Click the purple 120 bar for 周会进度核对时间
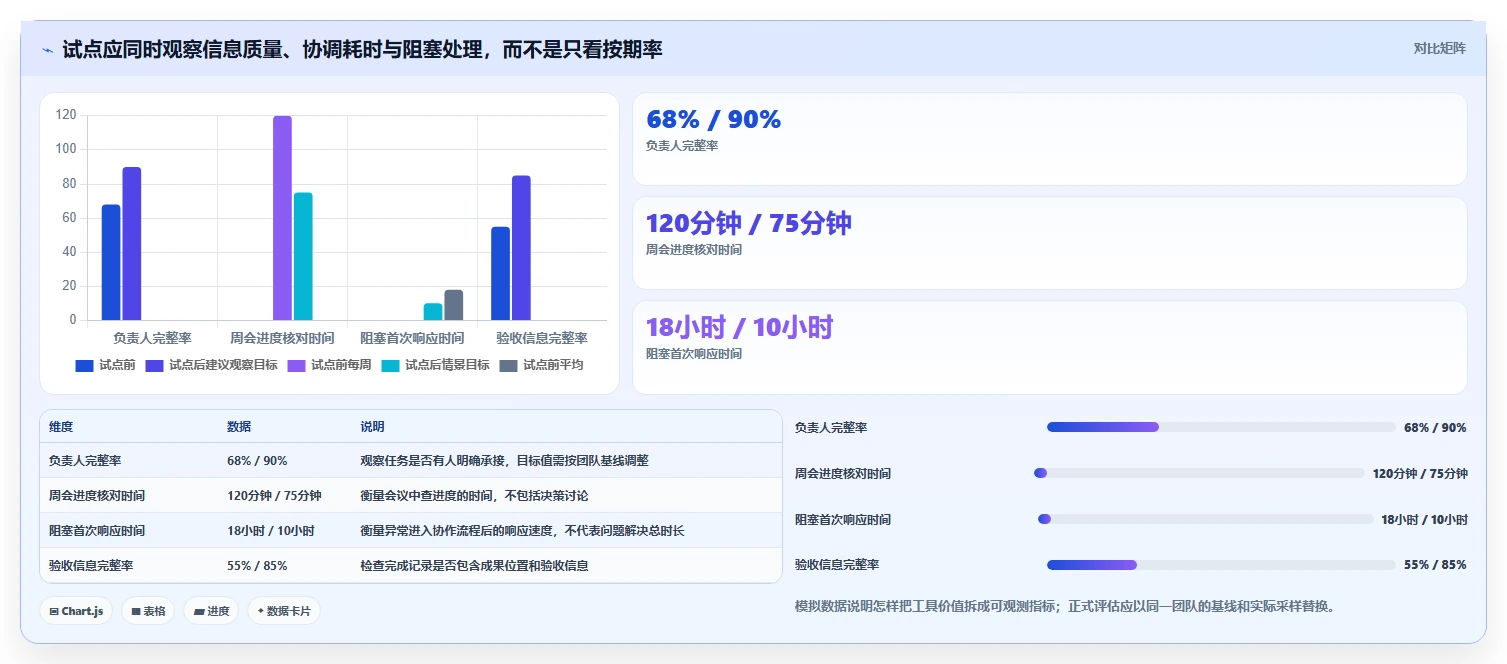Image resolution: width=1507 pixels, height=664 pixels. pyautogui.click(x=283, y=218)
